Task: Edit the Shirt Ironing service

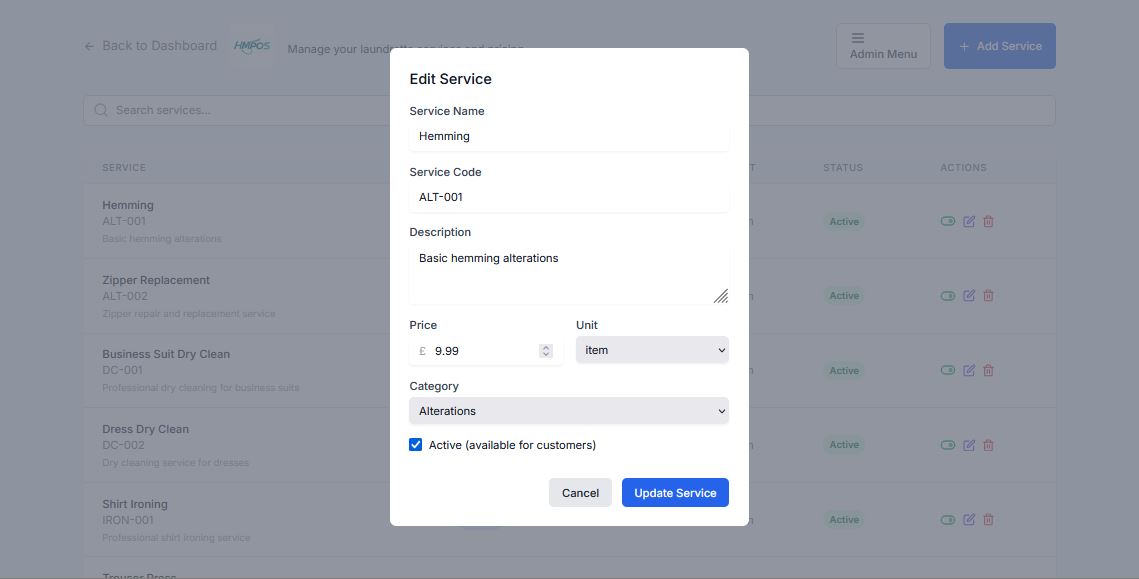Action: tap(969, 519)
